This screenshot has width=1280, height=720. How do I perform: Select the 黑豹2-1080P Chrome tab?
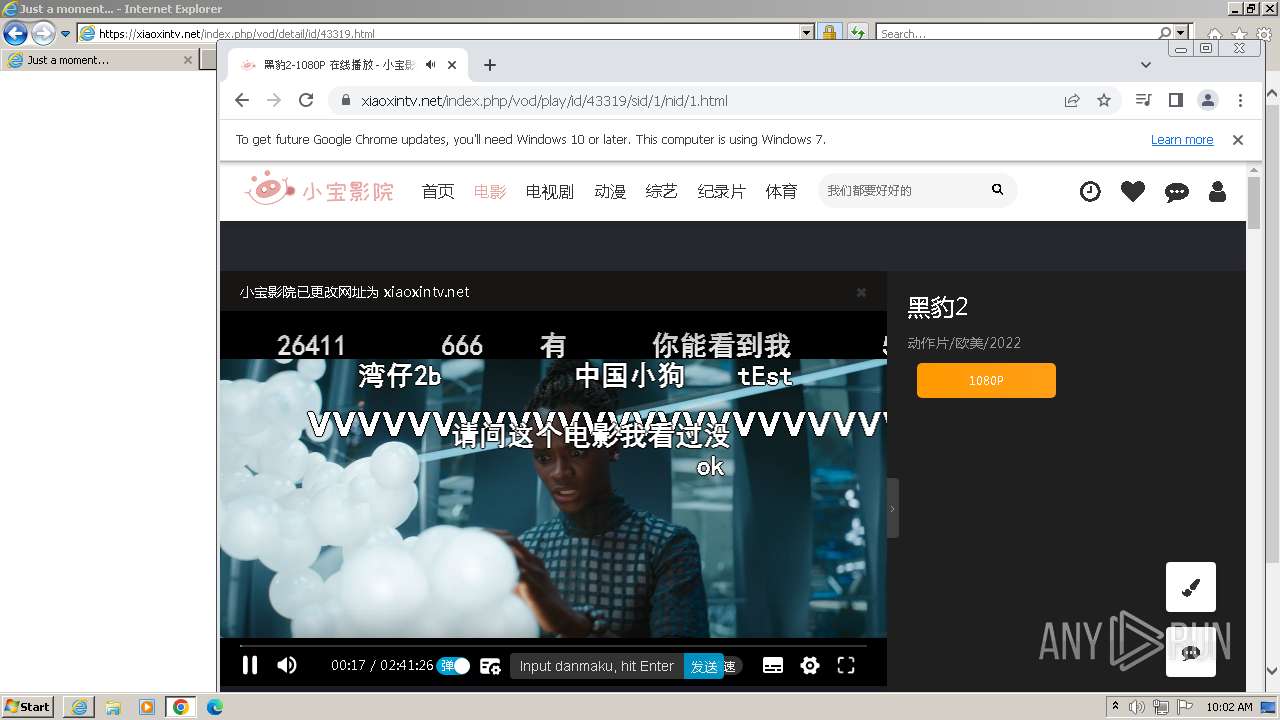[x=348, y=65]
